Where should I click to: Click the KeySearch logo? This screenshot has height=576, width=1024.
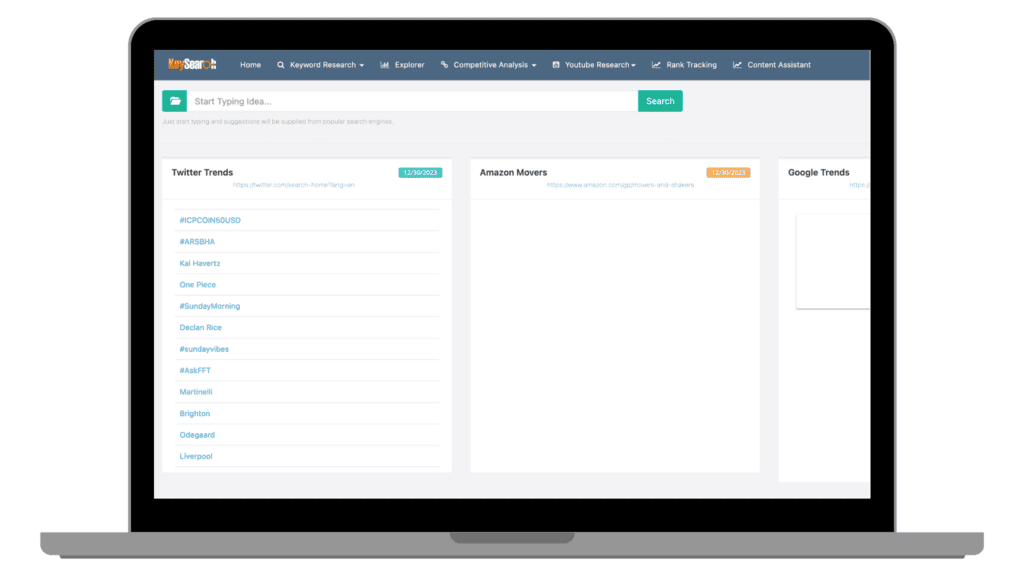[192, 64]
